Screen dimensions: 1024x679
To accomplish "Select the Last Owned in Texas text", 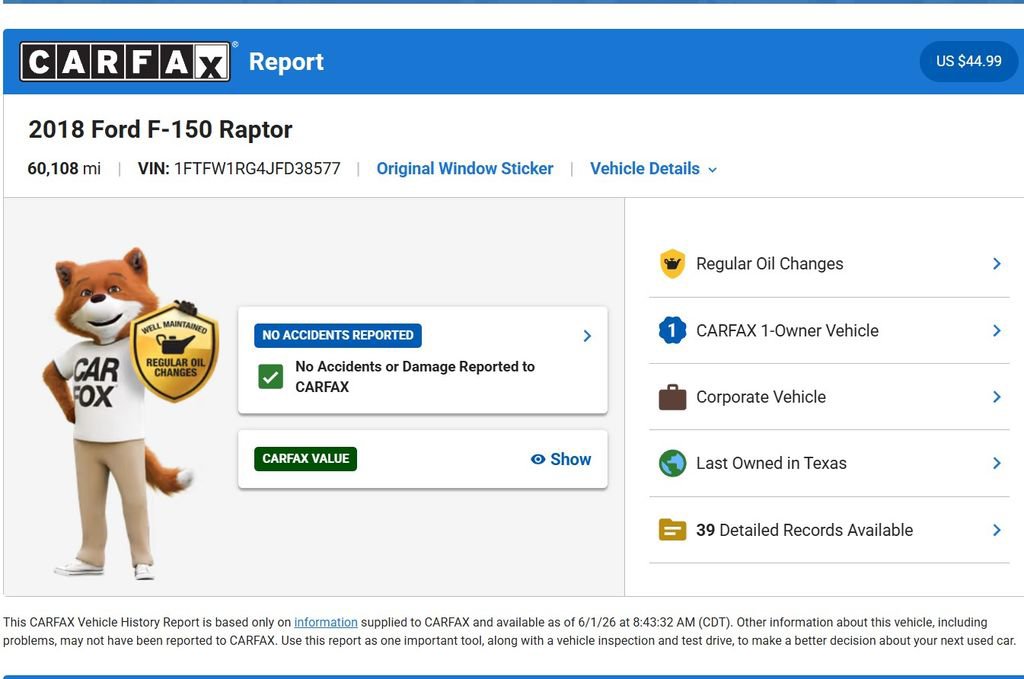I will (x=771, y=464).
